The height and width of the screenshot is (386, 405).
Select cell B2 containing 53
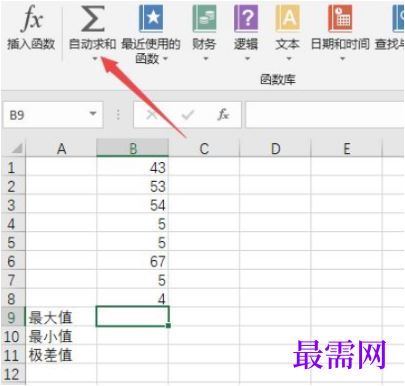[133, 186]
